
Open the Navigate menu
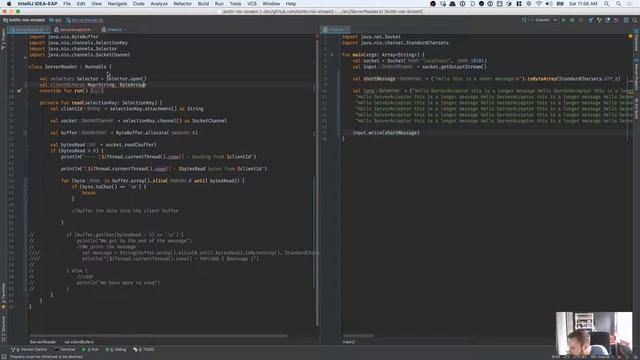(x=117, y=4)
